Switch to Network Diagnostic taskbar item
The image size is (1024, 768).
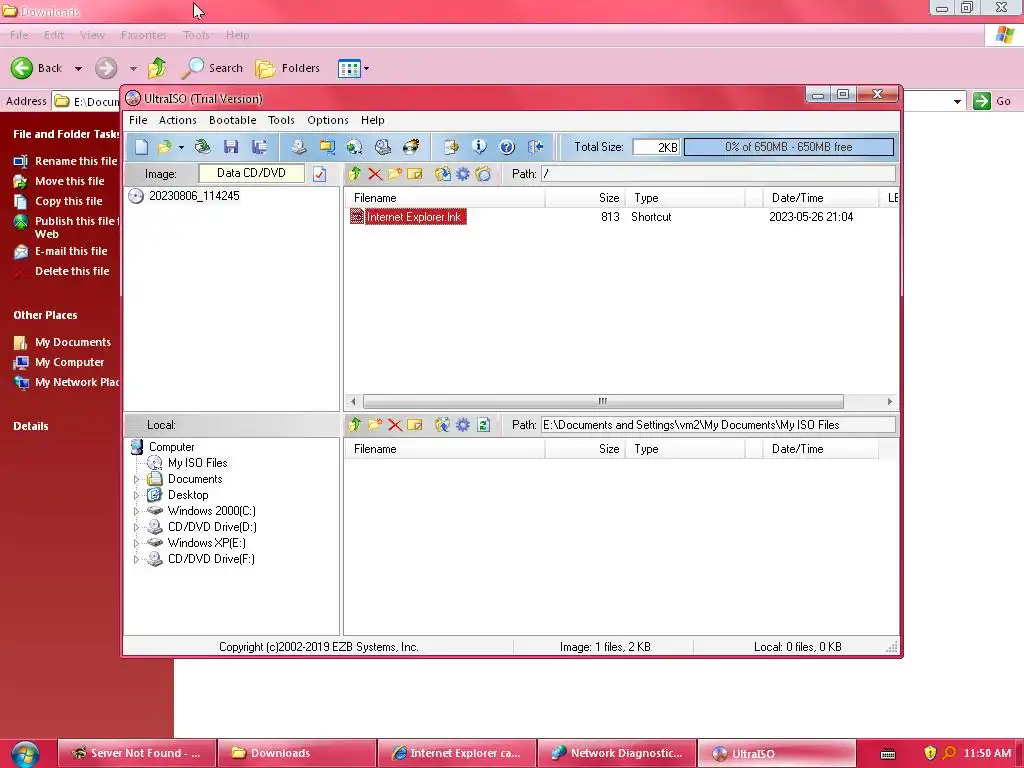pyautogui.click(x=617, y=753)
